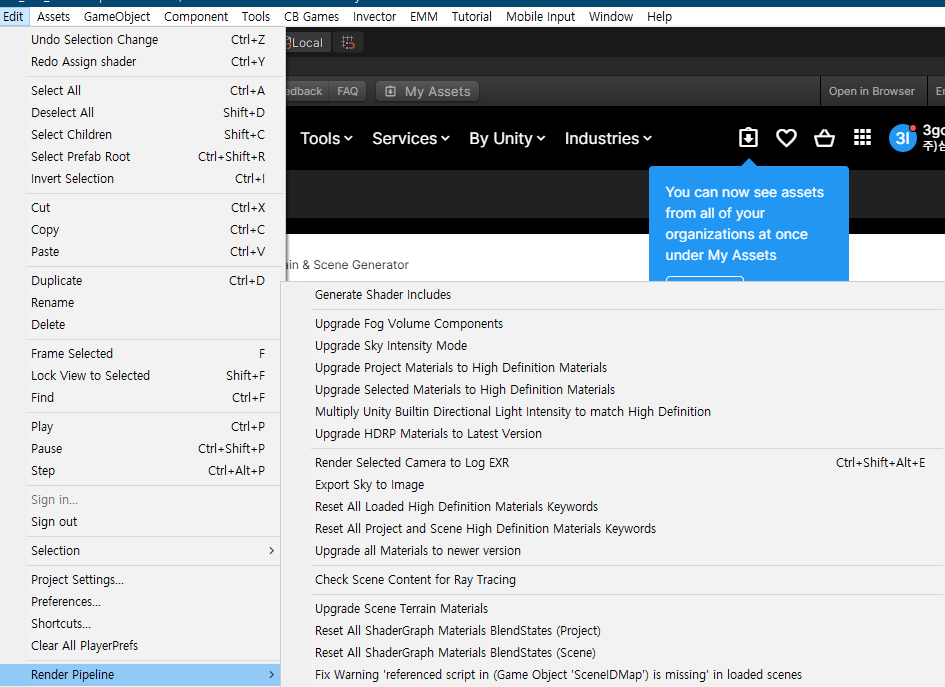Click the My Assets button
The image size is (945, 687).
coord(428,92)
